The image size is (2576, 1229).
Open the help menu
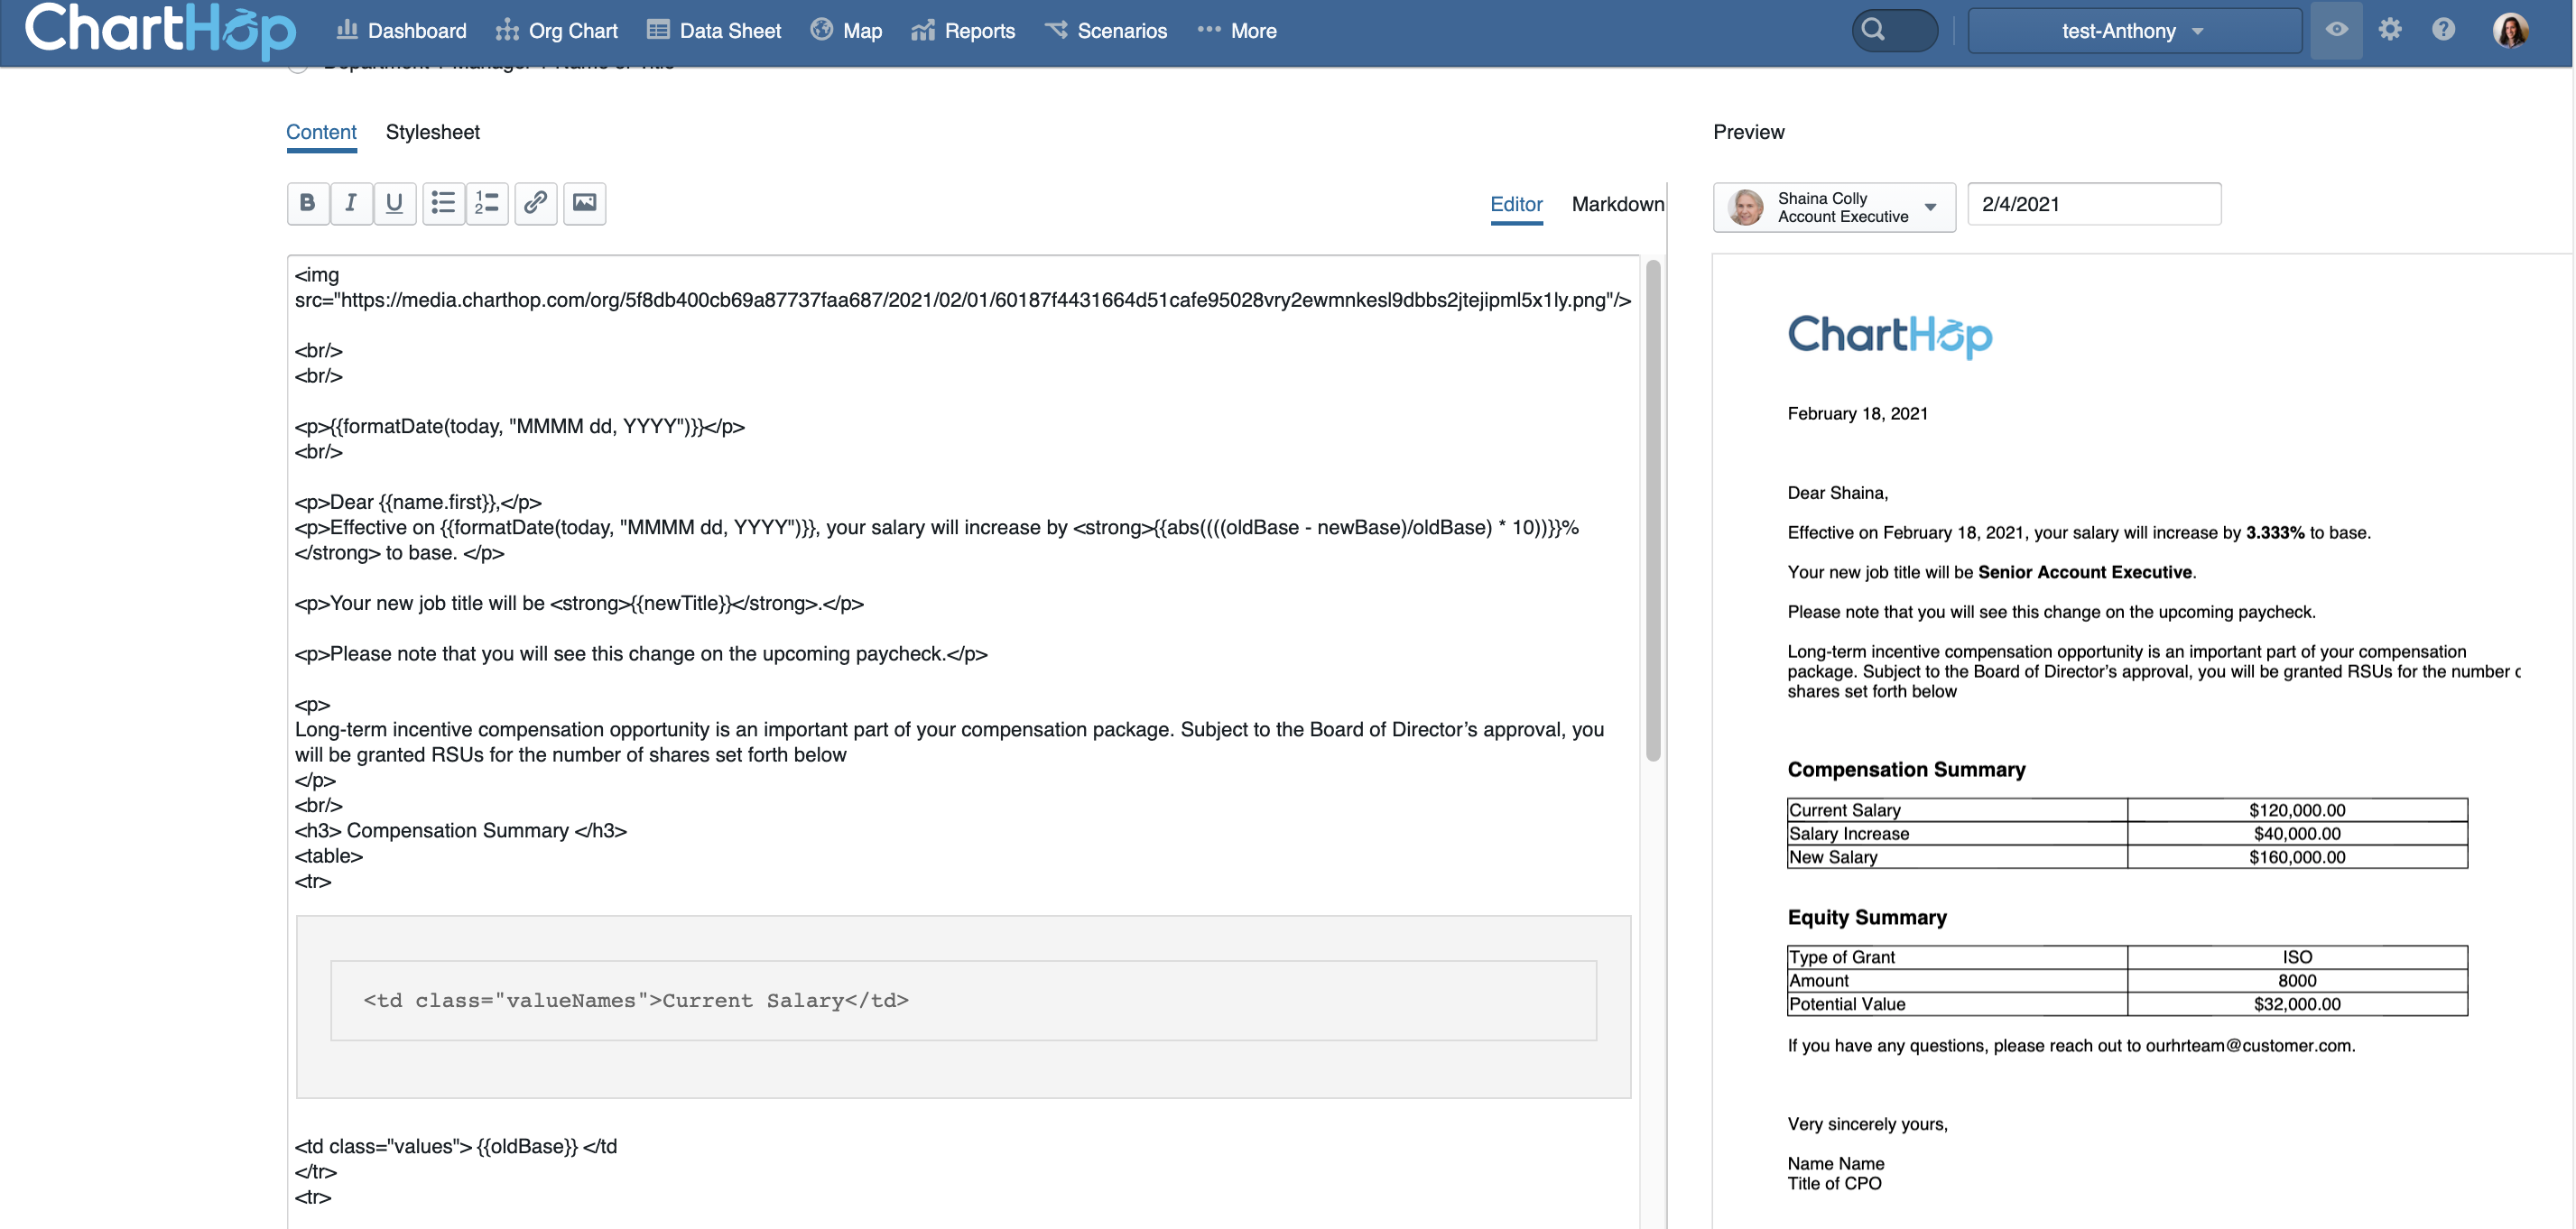click(x=2443, y=30)
